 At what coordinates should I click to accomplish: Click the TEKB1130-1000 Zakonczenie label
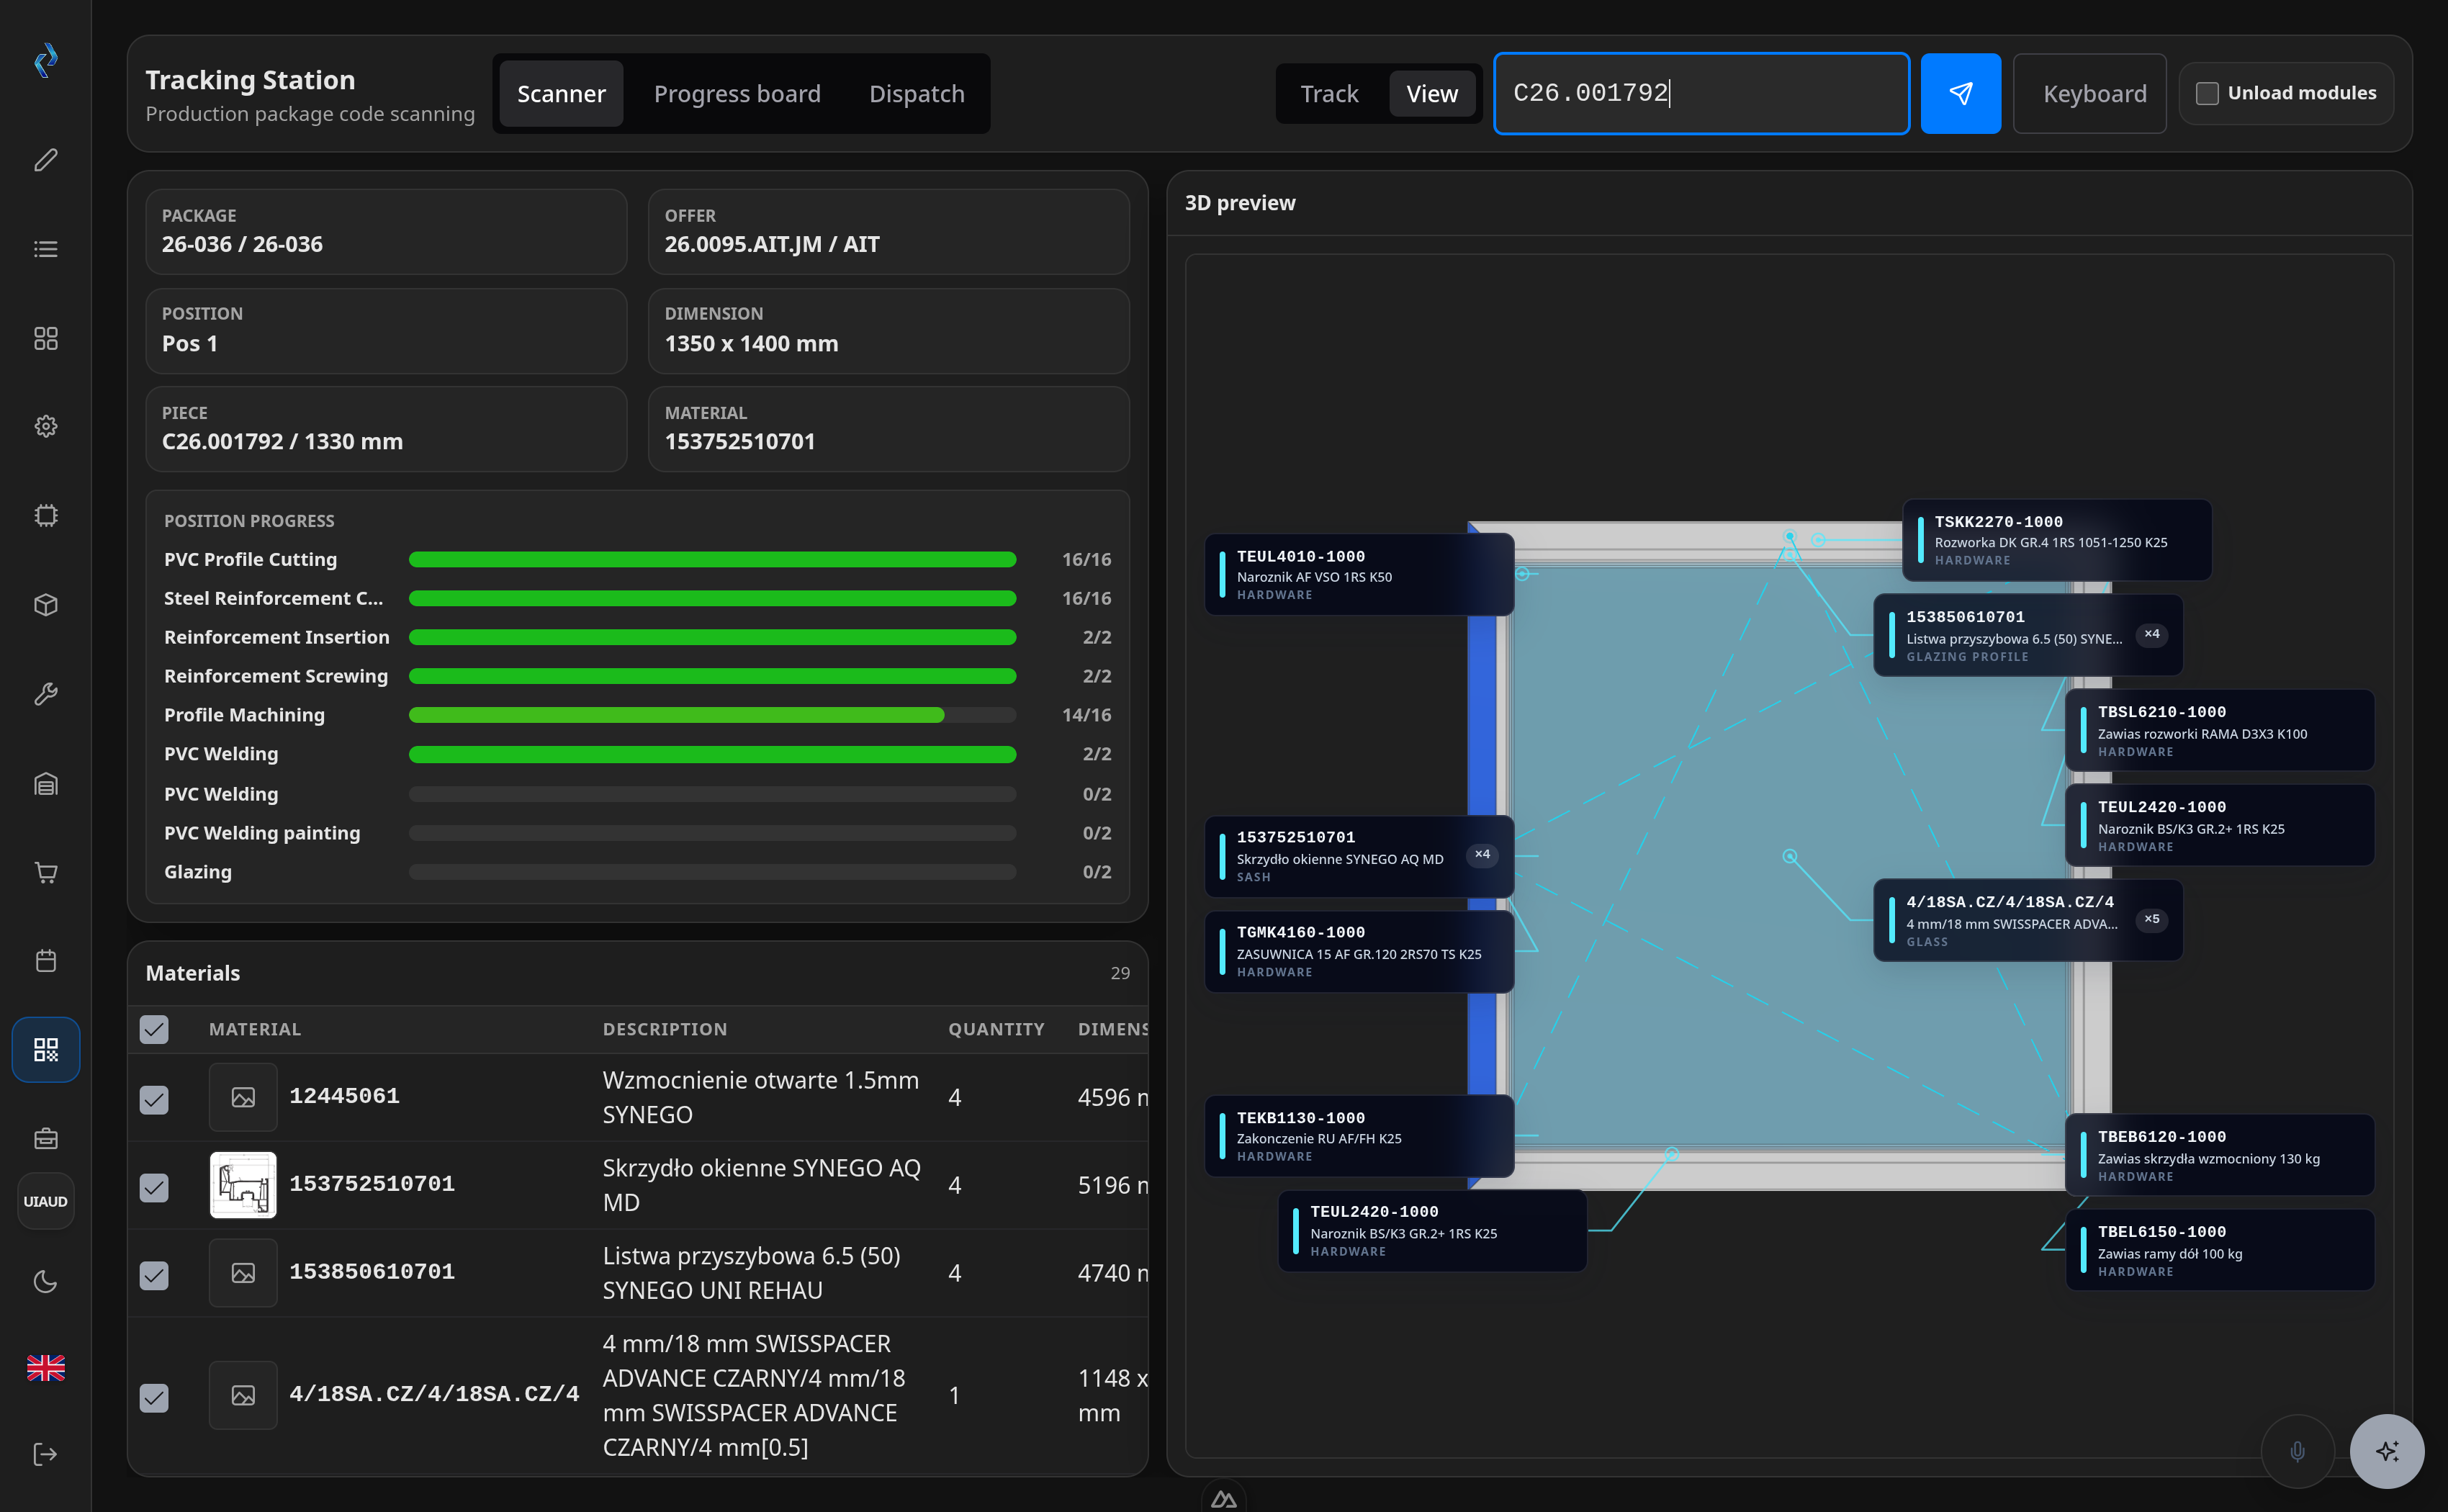click(1359, 1136)
